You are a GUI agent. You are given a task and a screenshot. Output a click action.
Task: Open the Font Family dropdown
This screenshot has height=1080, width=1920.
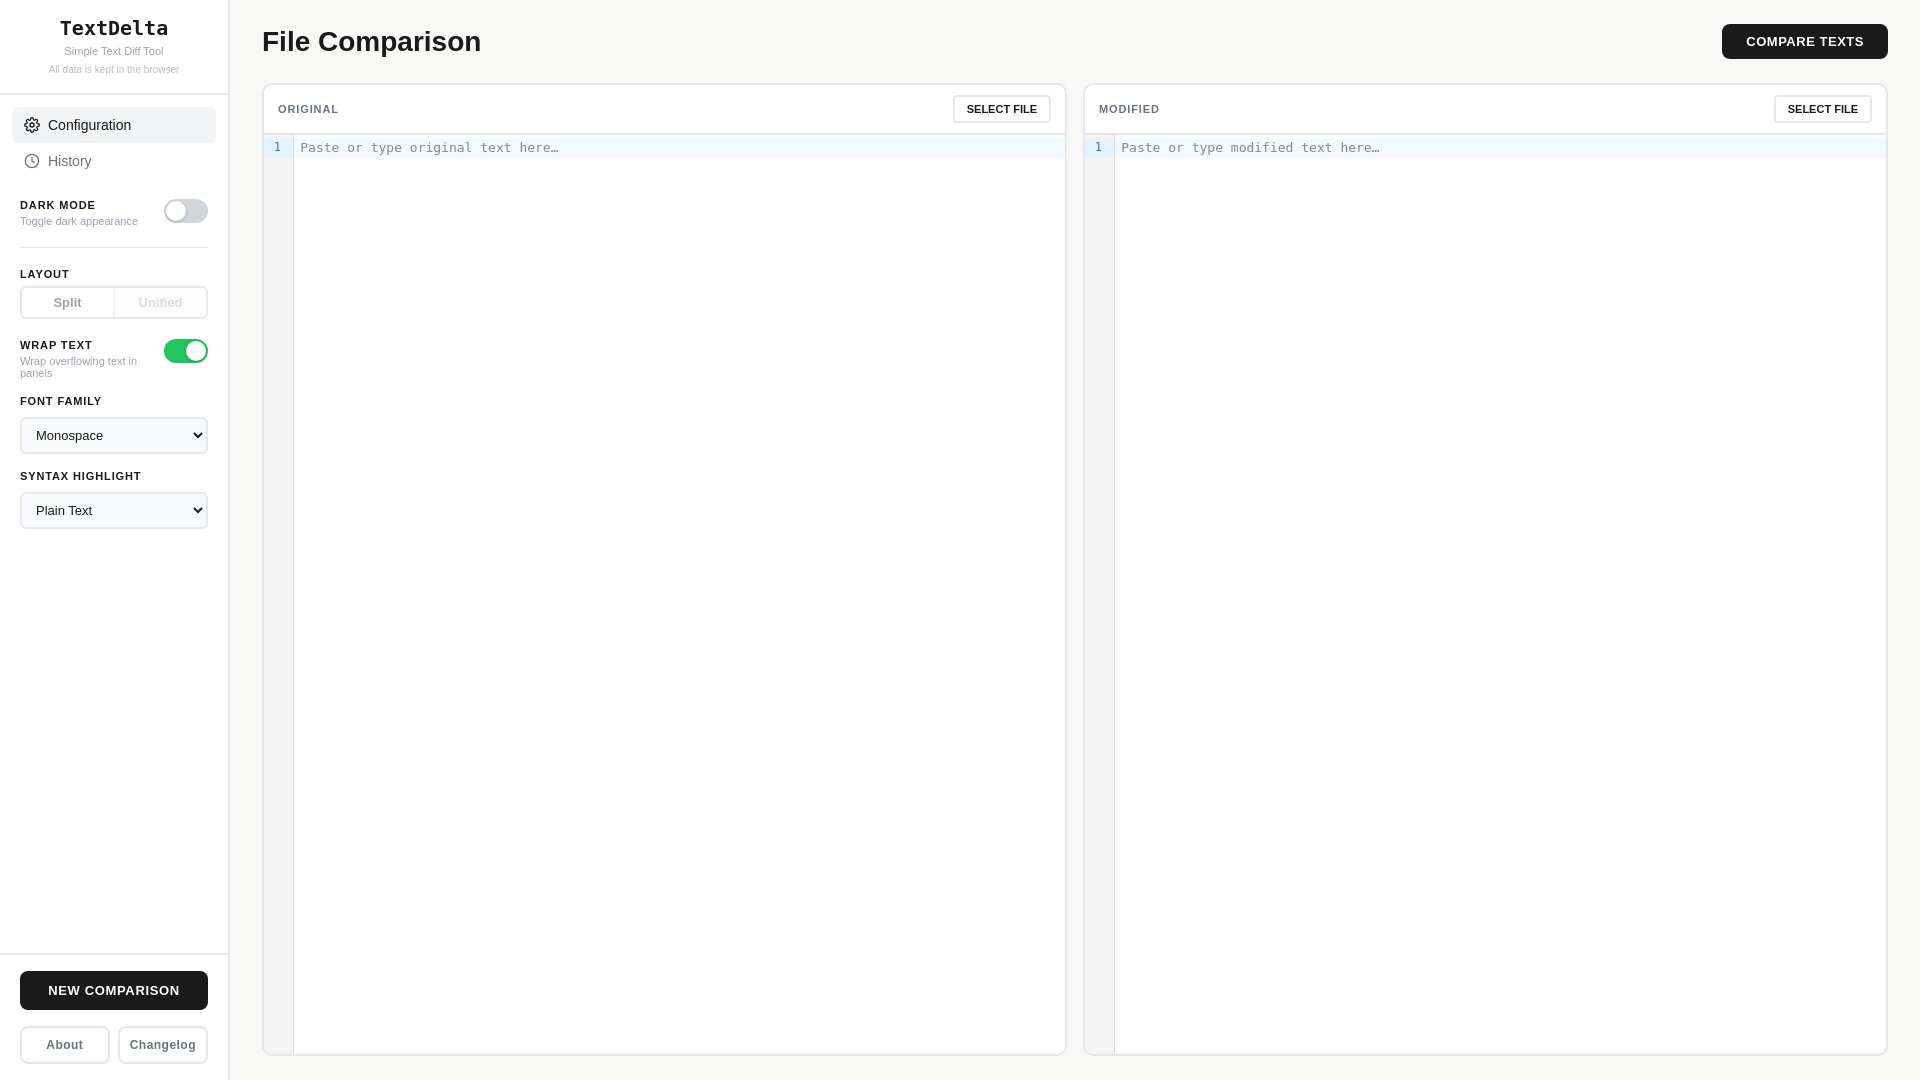tap(114, 436)
